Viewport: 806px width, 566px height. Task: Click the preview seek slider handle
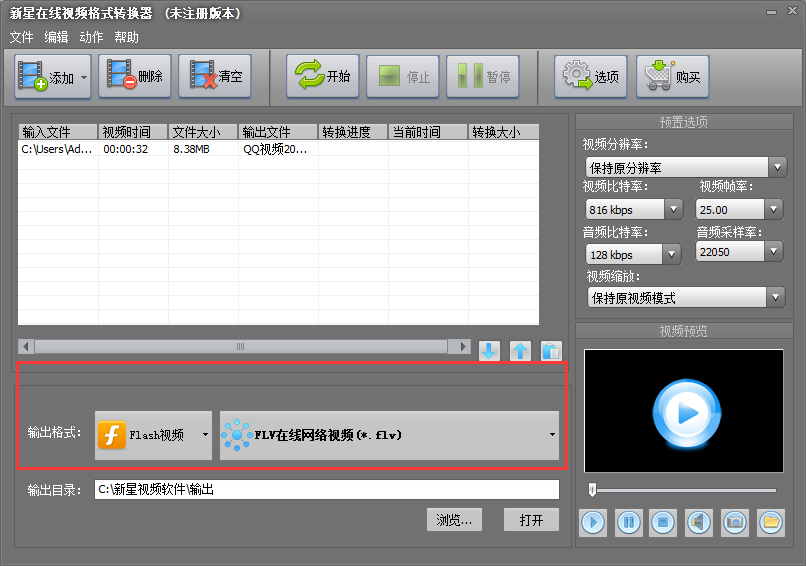pos(592,489)
